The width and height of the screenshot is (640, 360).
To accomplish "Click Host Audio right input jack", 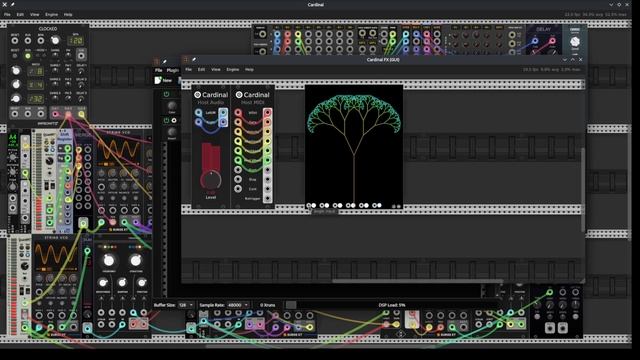I will click(x=198, y=122).
